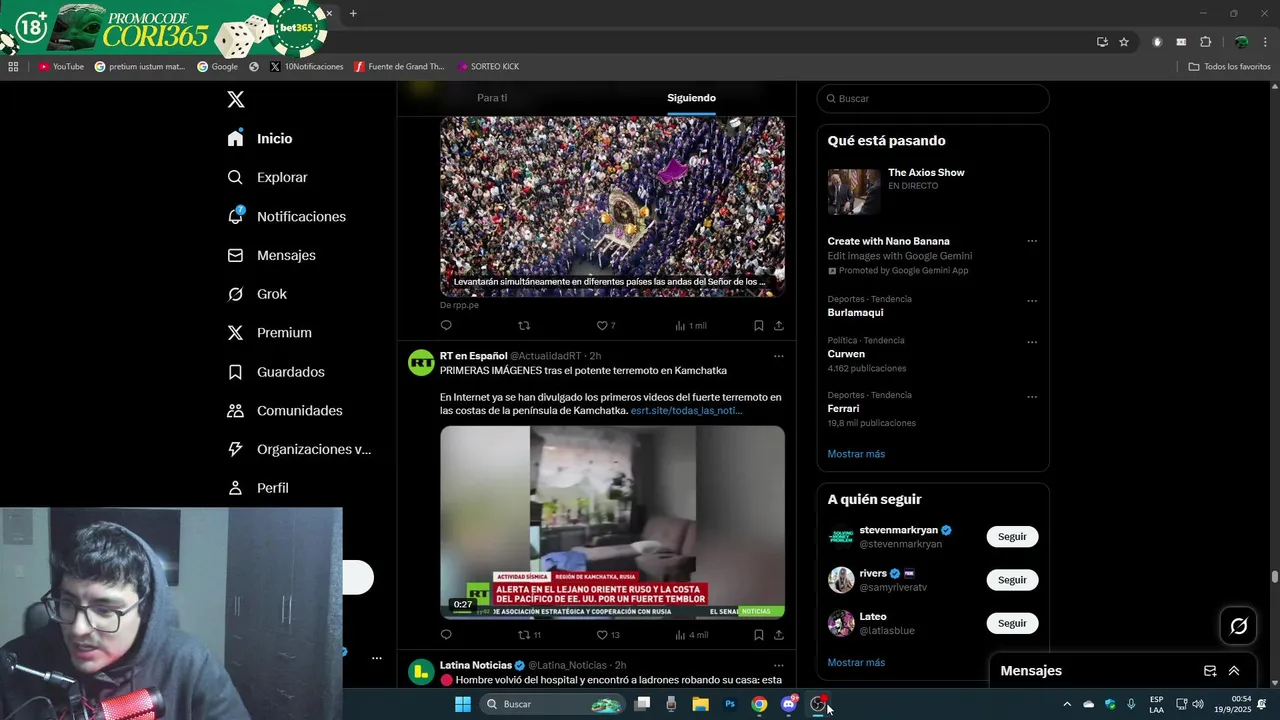Open the Chrome extensions puzzle icon

tap(1205, 42)
